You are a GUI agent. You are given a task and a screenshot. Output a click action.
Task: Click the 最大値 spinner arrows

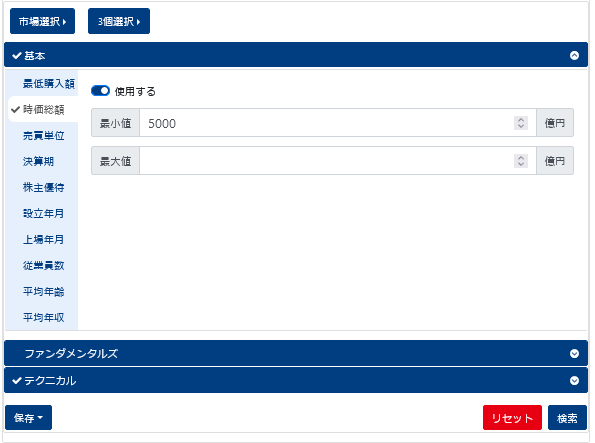(x=521, y=161)
